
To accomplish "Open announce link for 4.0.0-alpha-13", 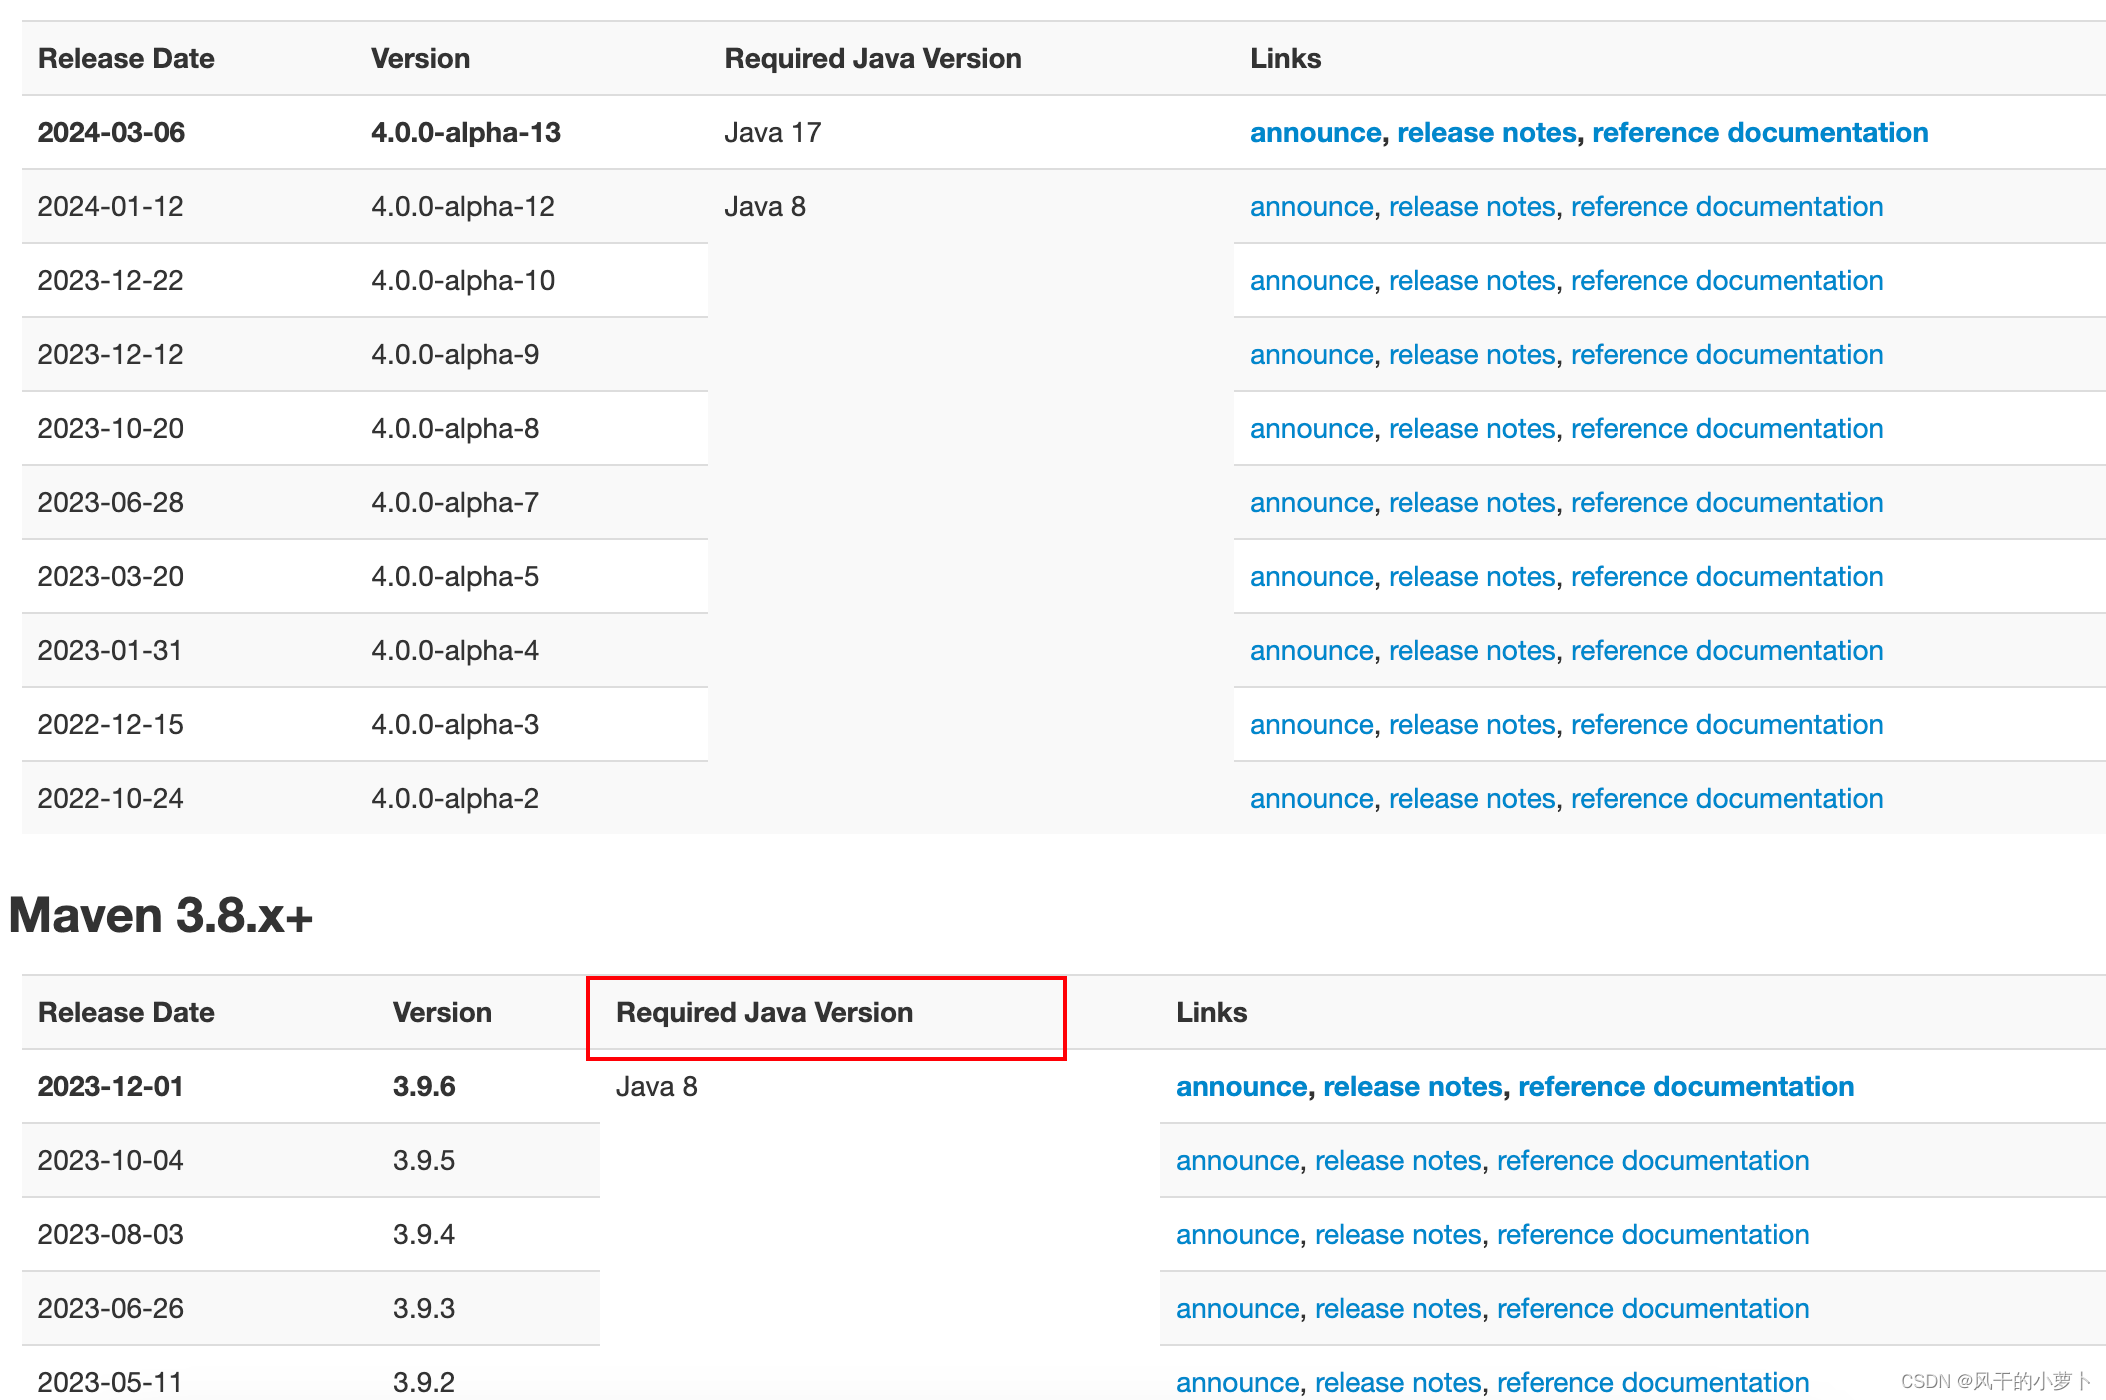I will click(1315, 132).
